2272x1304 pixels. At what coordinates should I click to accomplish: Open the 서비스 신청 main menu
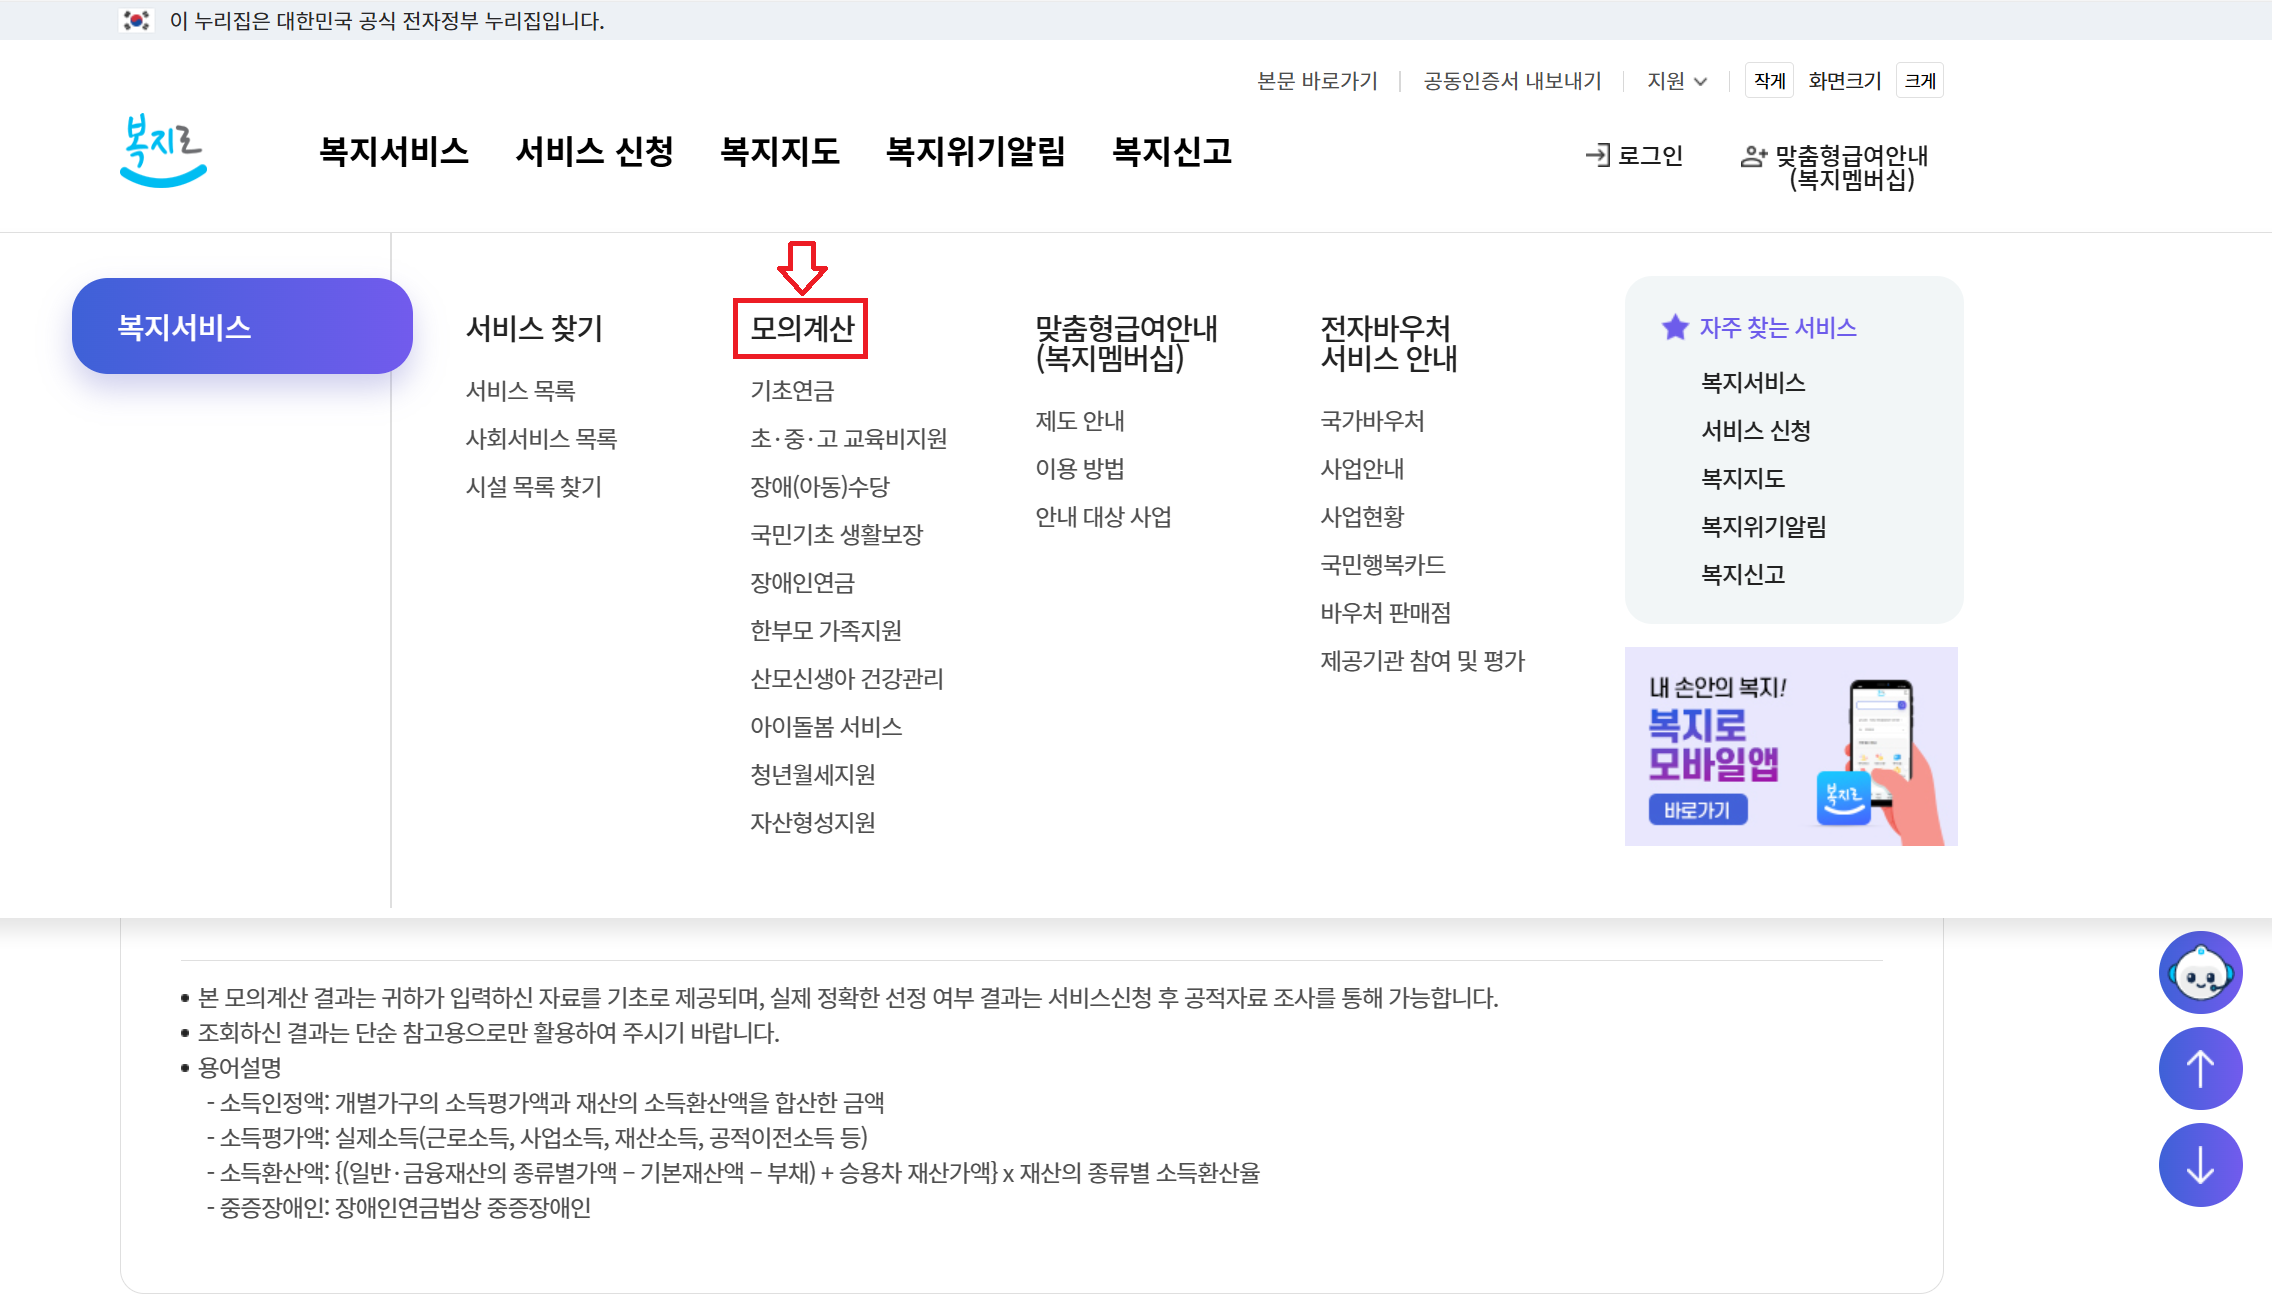pyautogui.click(x=594, y=152)
